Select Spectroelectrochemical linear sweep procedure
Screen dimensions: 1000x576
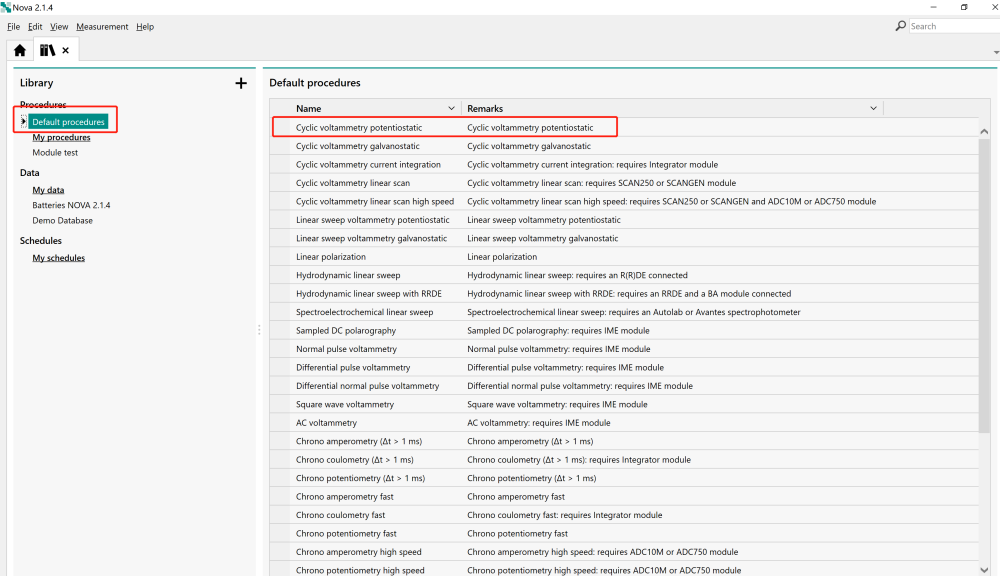click(364, 313)
